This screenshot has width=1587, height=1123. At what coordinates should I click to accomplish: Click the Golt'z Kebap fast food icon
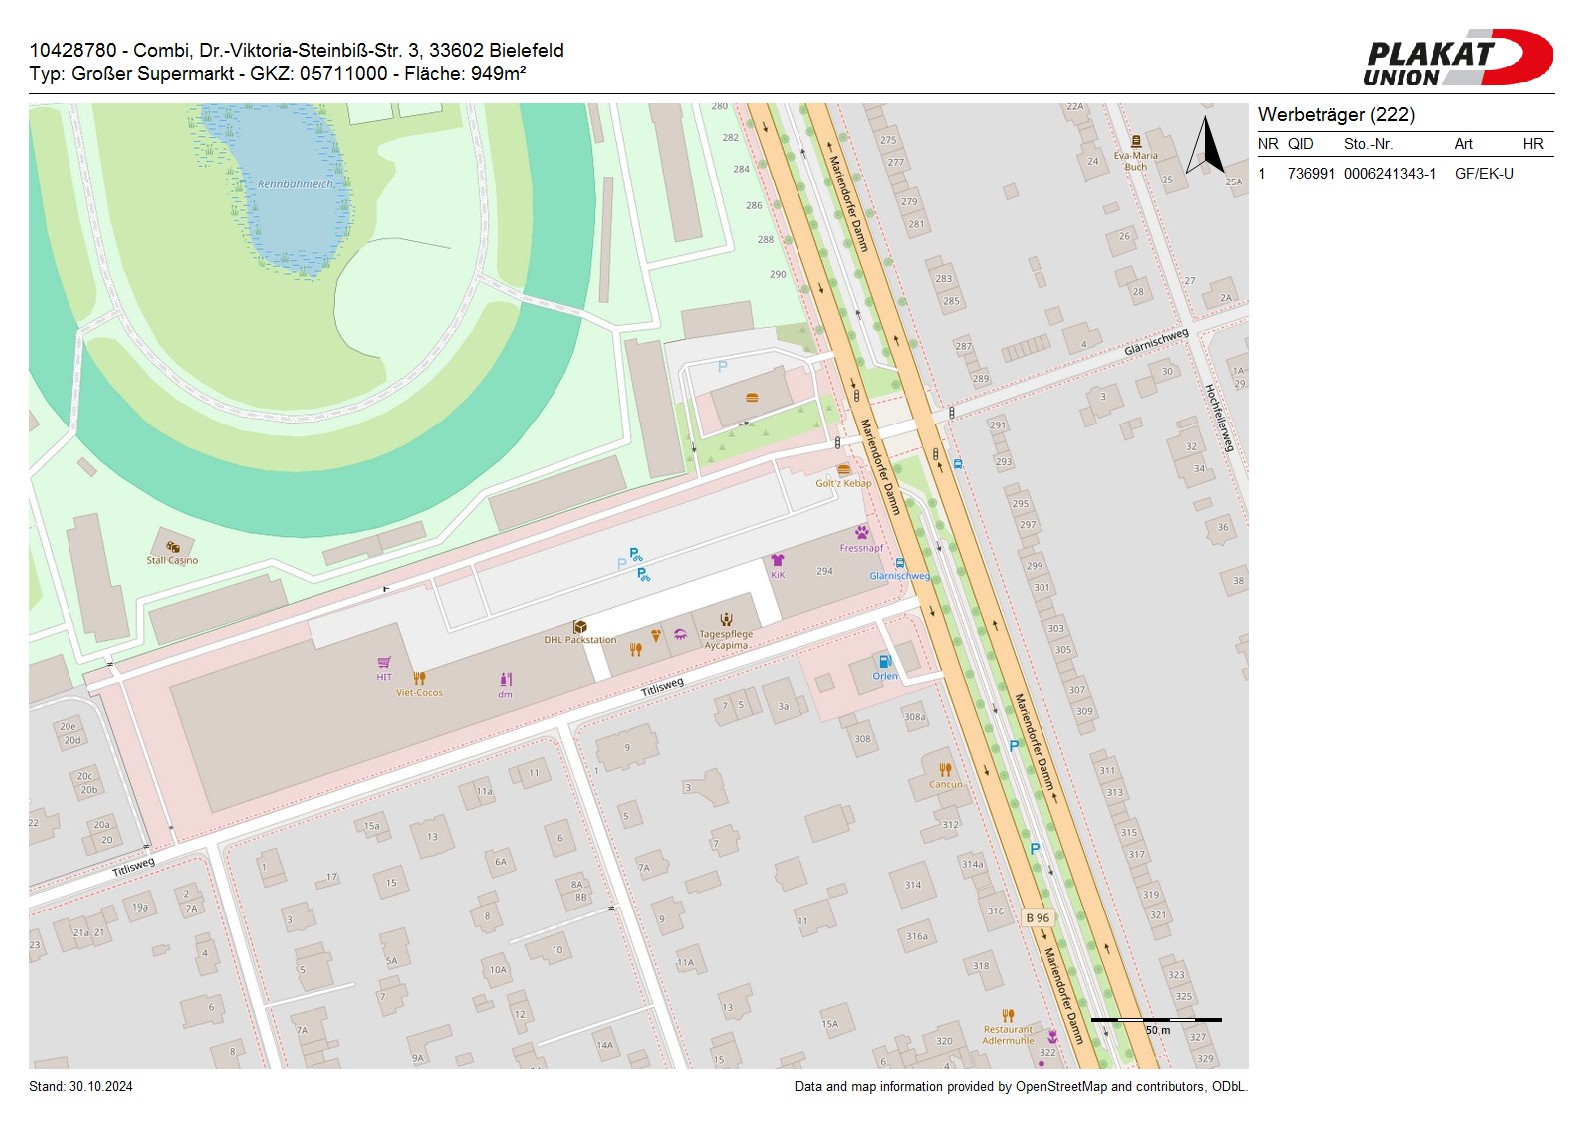coord(843,469)
